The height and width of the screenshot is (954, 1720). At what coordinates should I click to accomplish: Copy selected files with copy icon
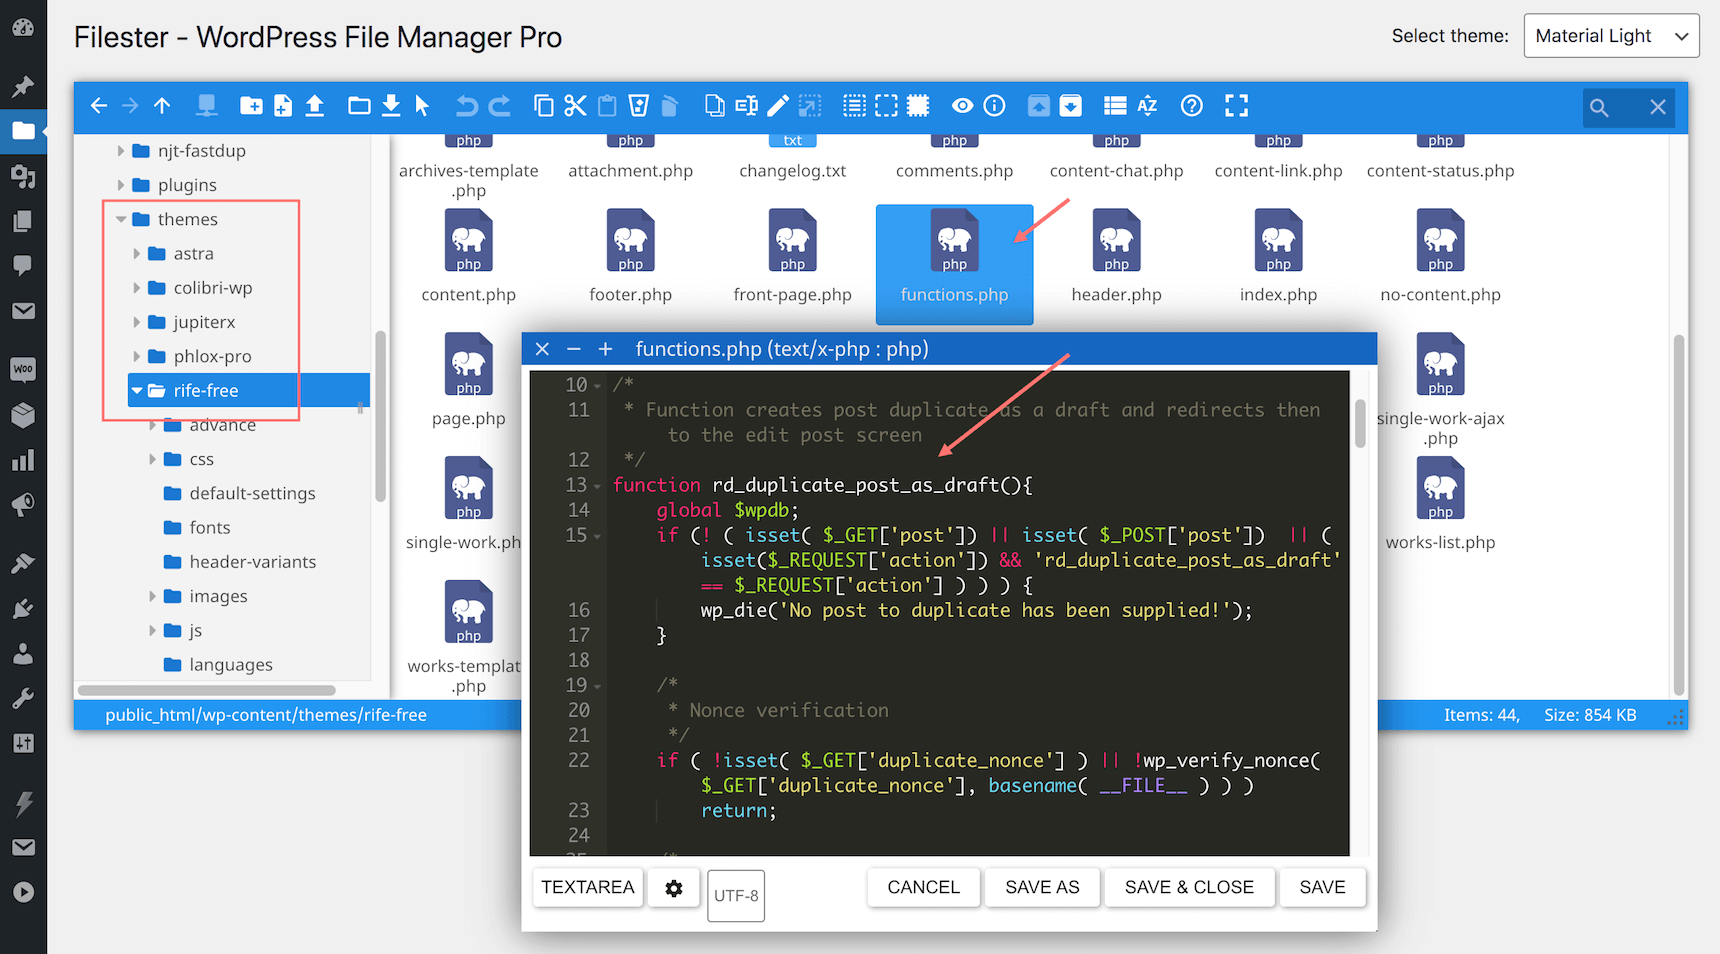543,106
